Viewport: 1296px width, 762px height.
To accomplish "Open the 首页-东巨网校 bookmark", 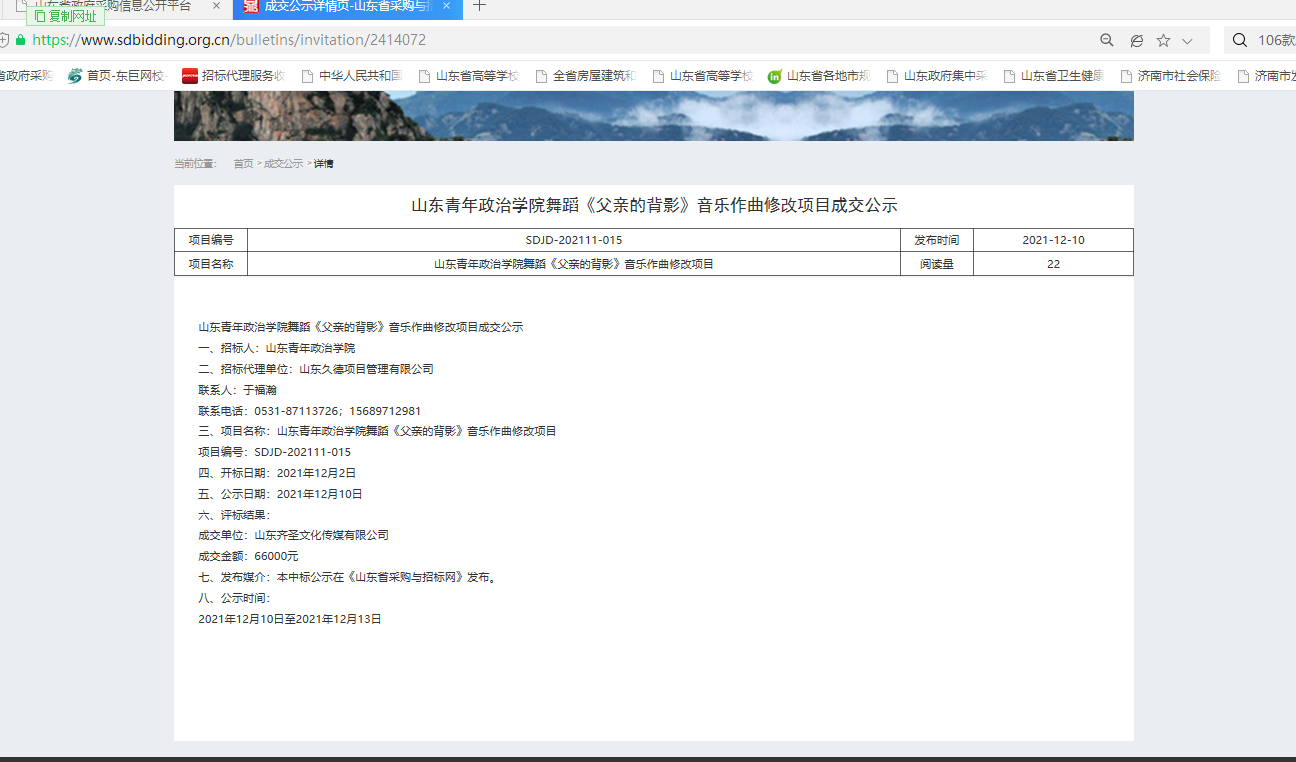I will [116, 76].
